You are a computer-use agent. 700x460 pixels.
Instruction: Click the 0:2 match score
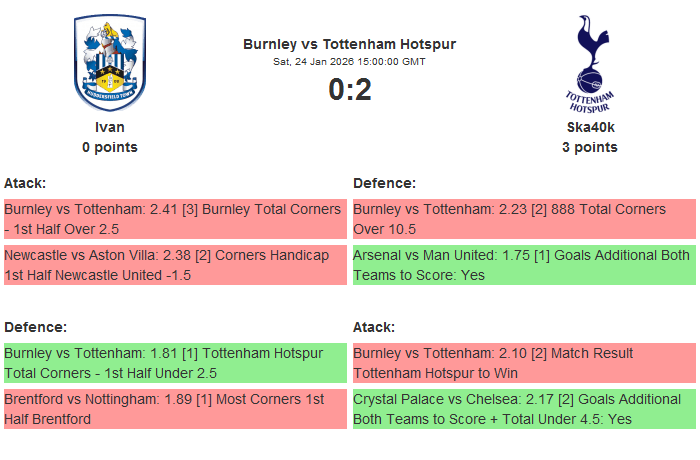(x=349, y=90)
